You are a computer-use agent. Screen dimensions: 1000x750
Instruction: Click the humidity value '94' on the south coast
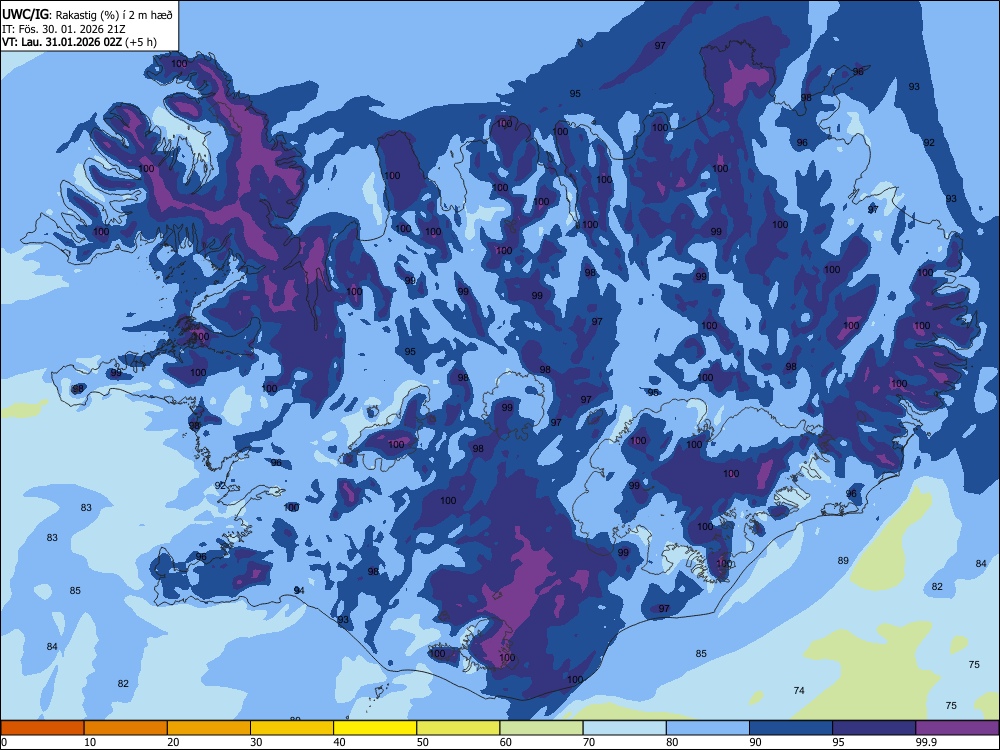[299, 591]
